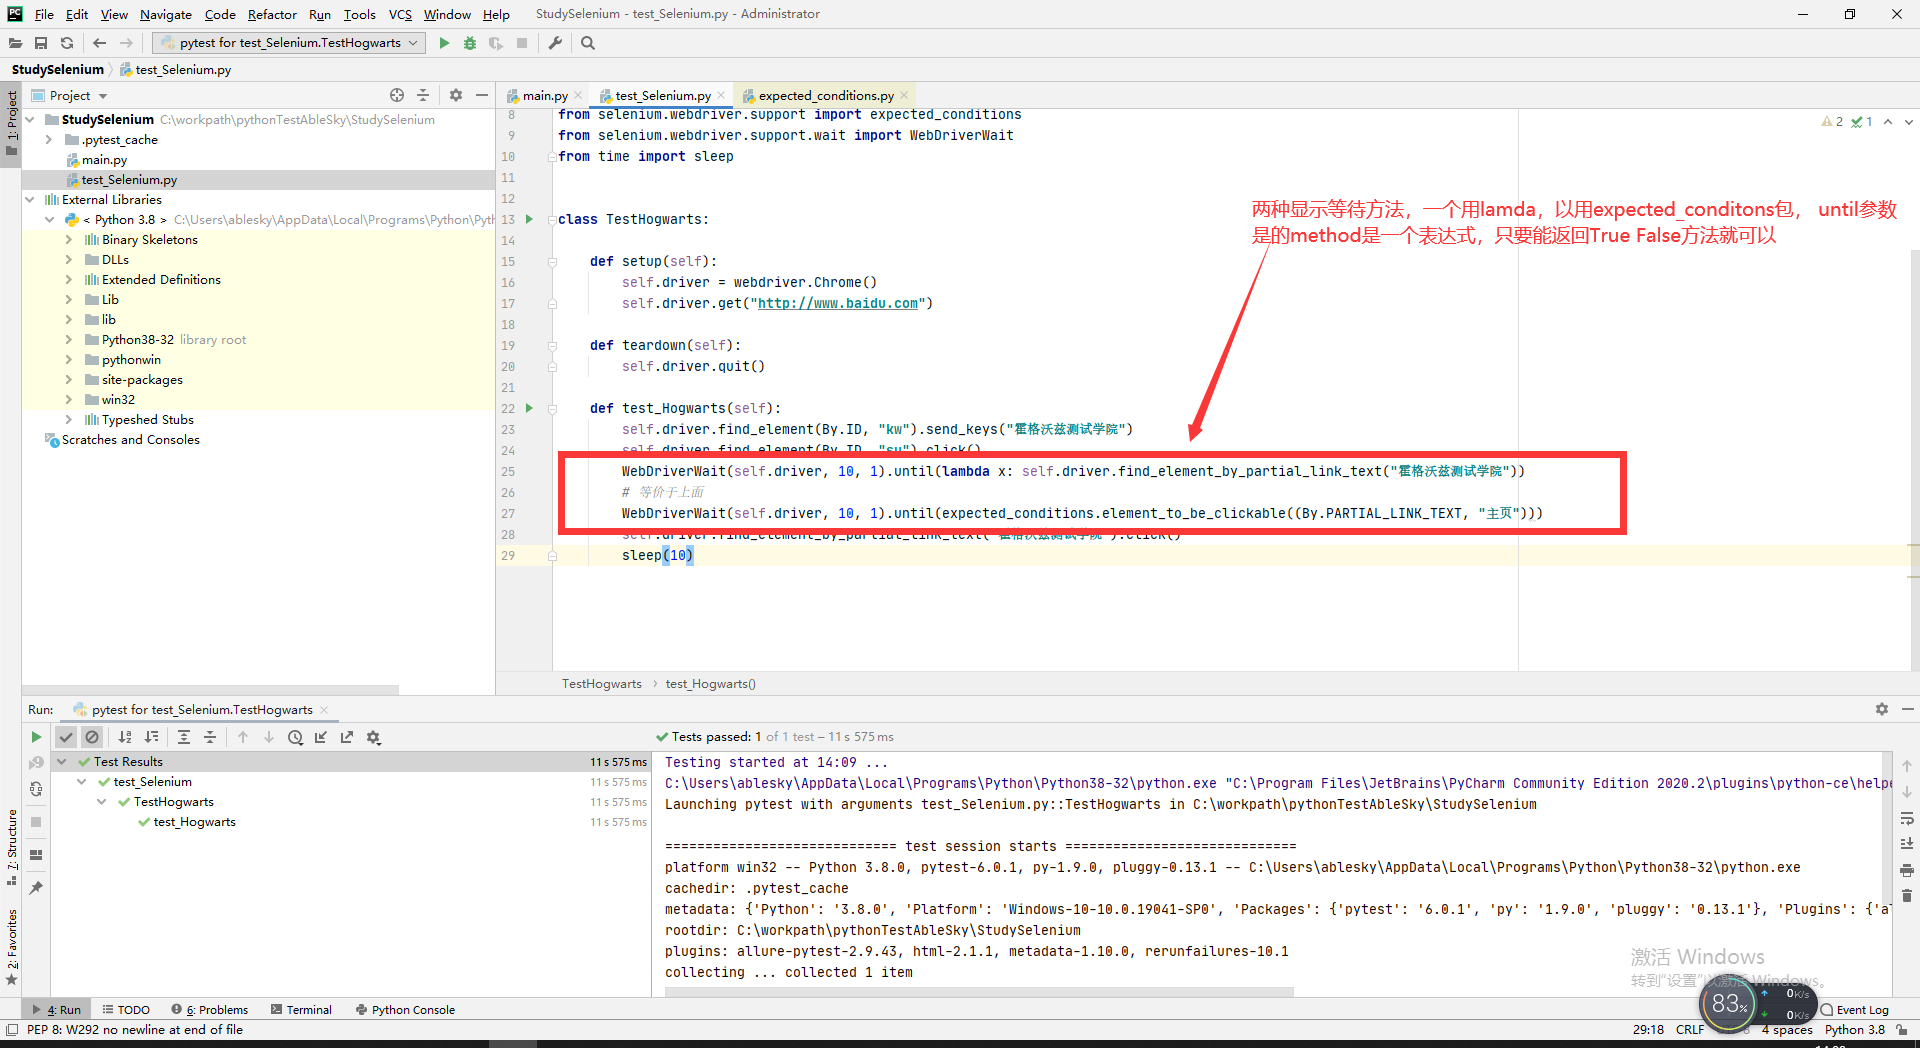Image resolution: width=1920 pixels, height=1048 pixels.
Task: Toggle the read-only lock in status bar
Action: click(1902, 1030)
